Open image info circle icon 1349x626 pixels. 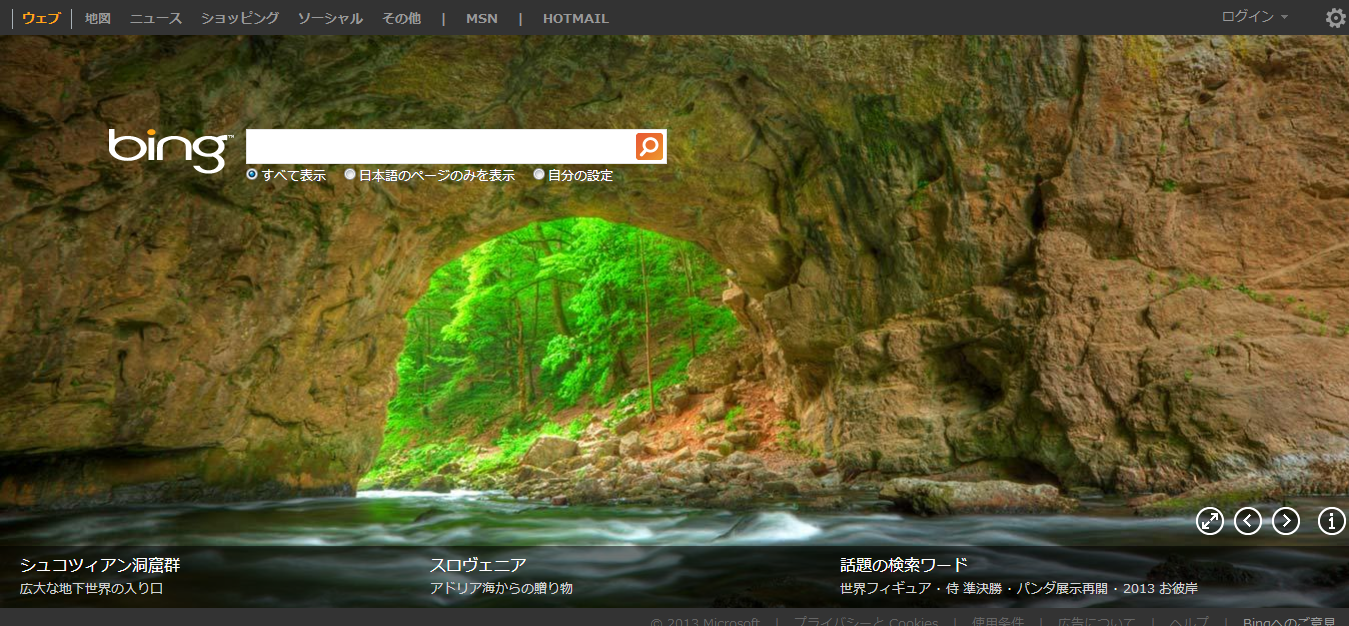[1332, 521]
